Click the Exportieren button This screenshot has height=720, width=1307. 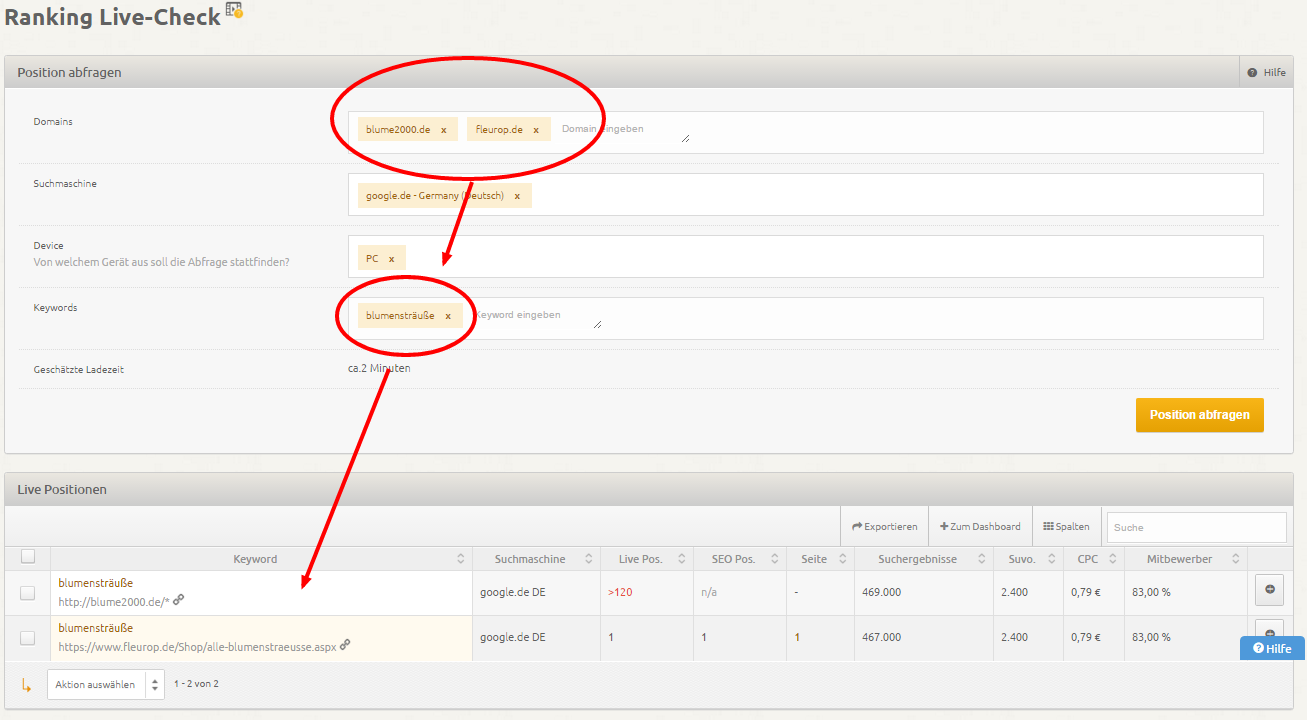pos(884,526)
